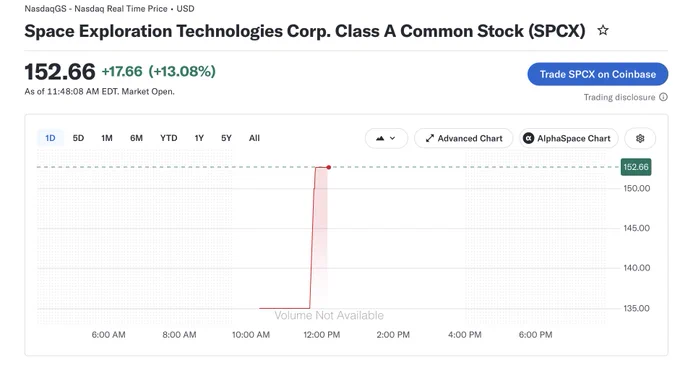Image resolution: width=680 pixels, height=368 pixels.
Task: Choose the 1Y time range
Action: 199,138
